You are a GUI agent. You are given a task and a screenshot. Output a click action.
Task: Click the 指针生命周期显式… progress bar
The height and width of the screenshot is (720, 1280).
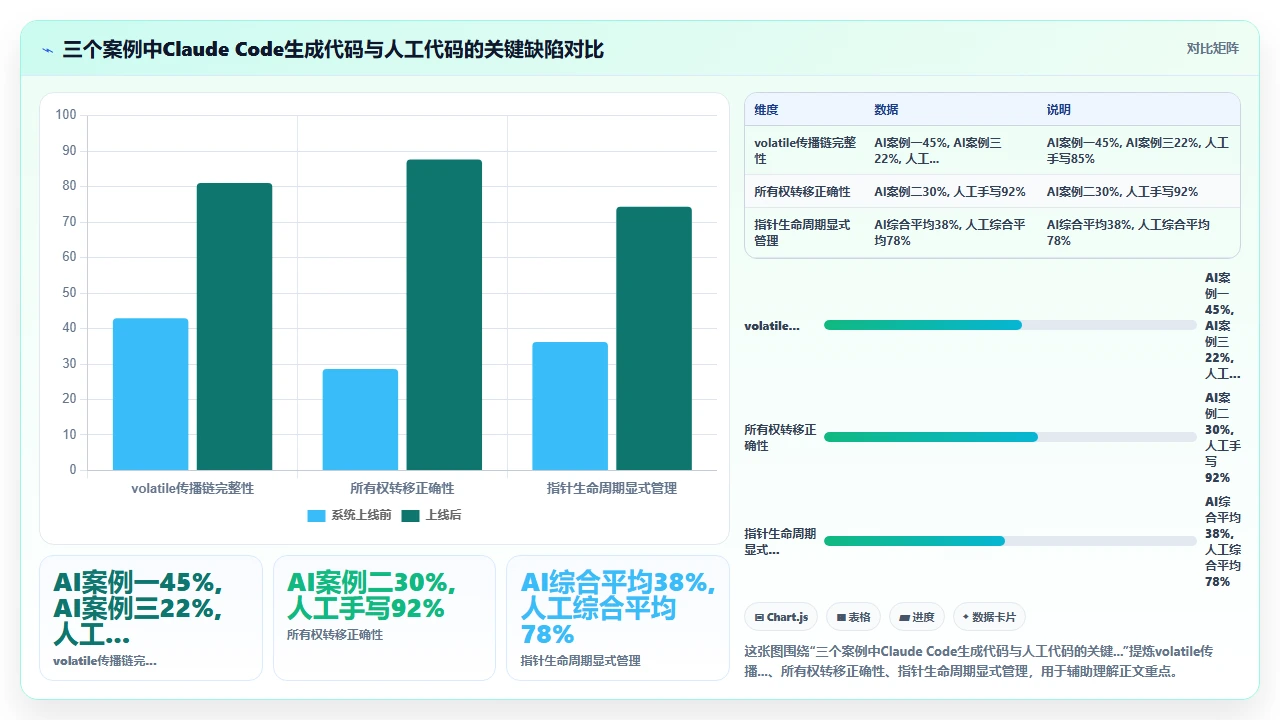pyautogui.click(x=1010, y=541)
